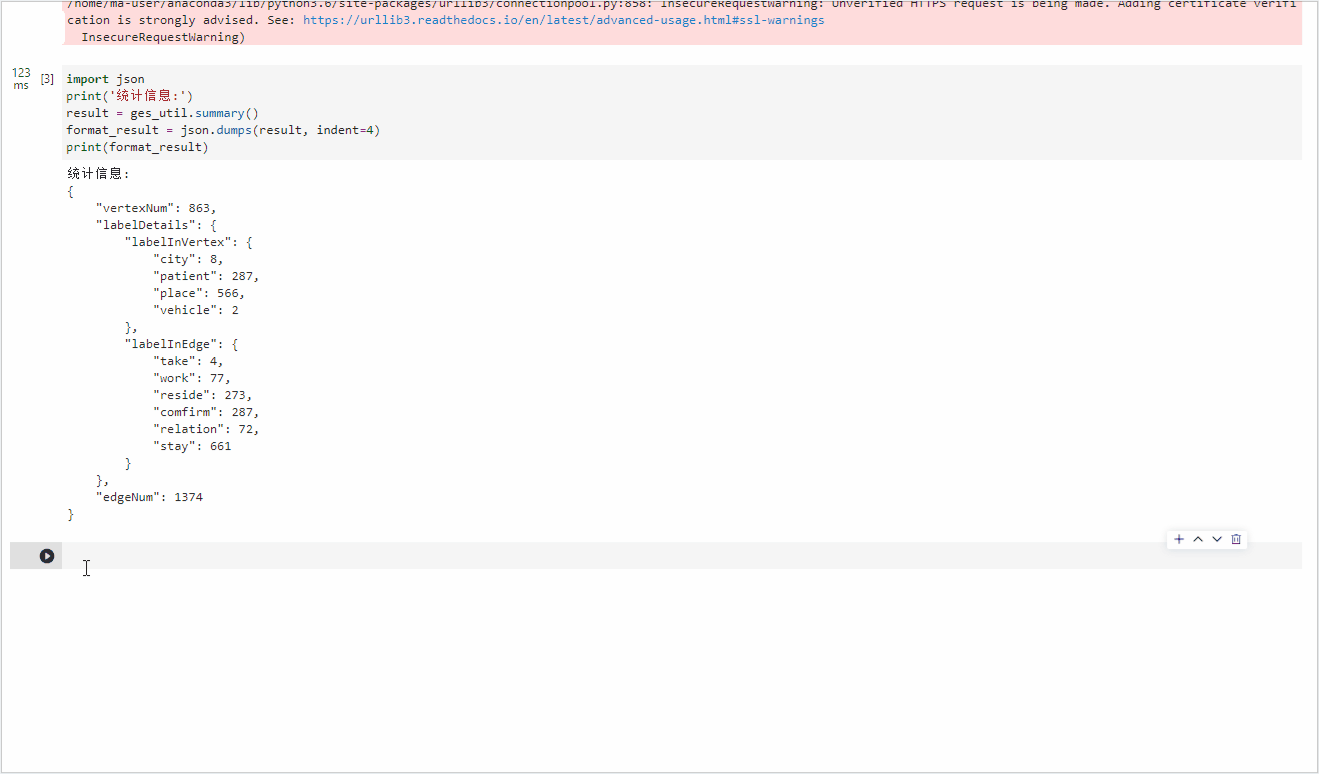Delete the cell using the trash icon
The image size is (1319, 774).
pos(1236,539)
